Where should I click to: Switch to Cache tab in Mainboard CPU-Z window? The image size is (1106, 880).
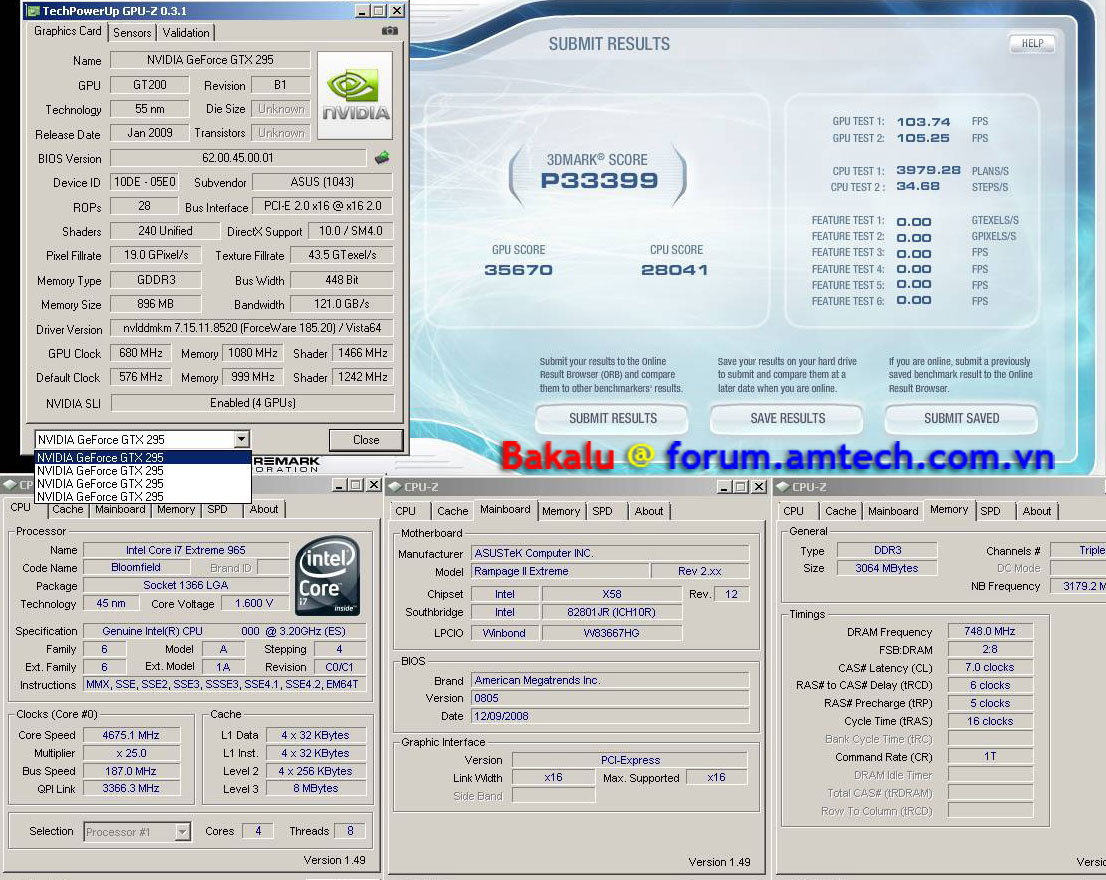coord(452,511)
